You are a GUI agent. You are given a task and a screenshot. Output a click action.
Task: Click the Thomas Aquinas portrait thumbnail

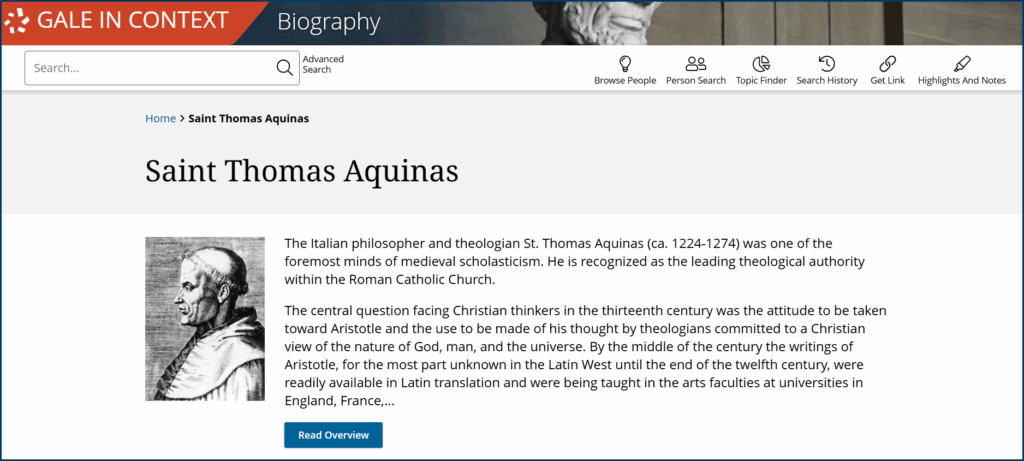pyautogui.click(x=205, y=318)
